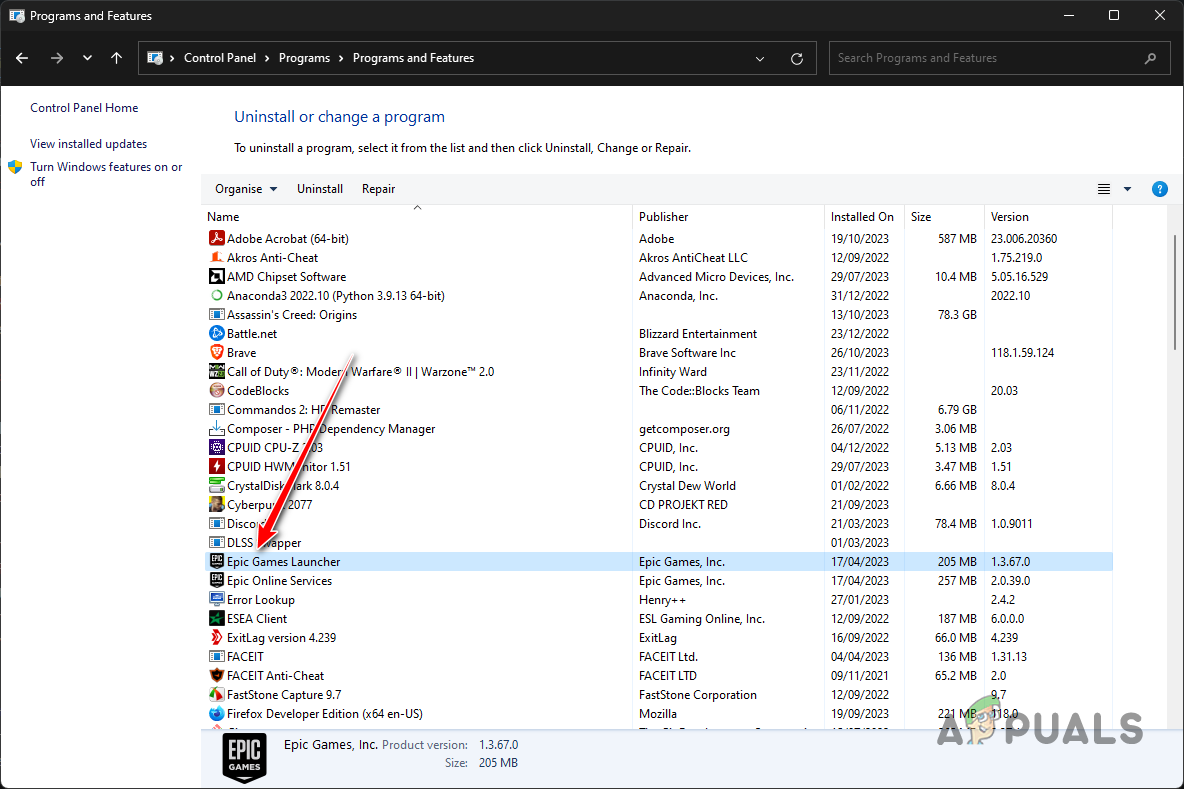Sort by the Size column header
1184x789 pixels.
pos(920,217)
